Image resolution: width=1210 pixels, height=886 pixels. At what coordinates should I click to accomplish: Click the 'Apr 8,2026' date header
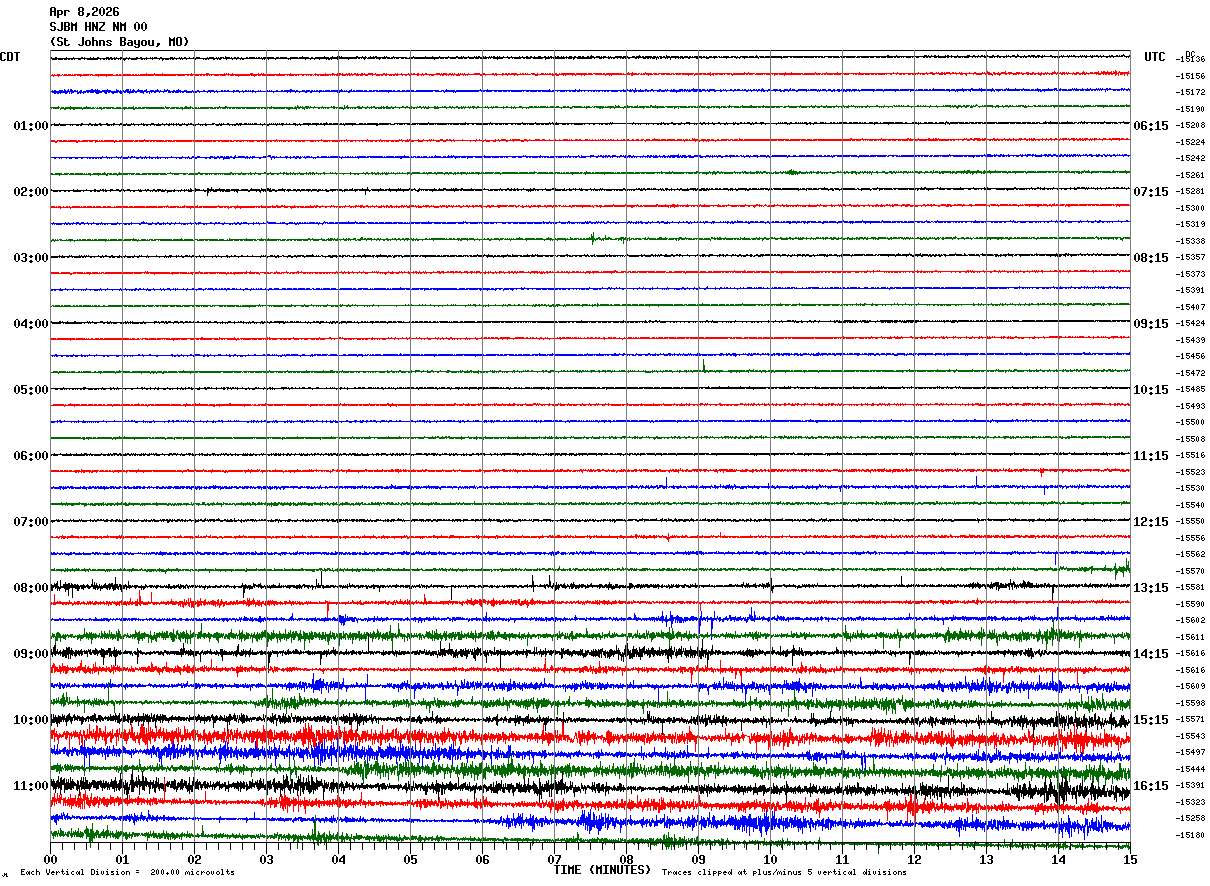84,12
